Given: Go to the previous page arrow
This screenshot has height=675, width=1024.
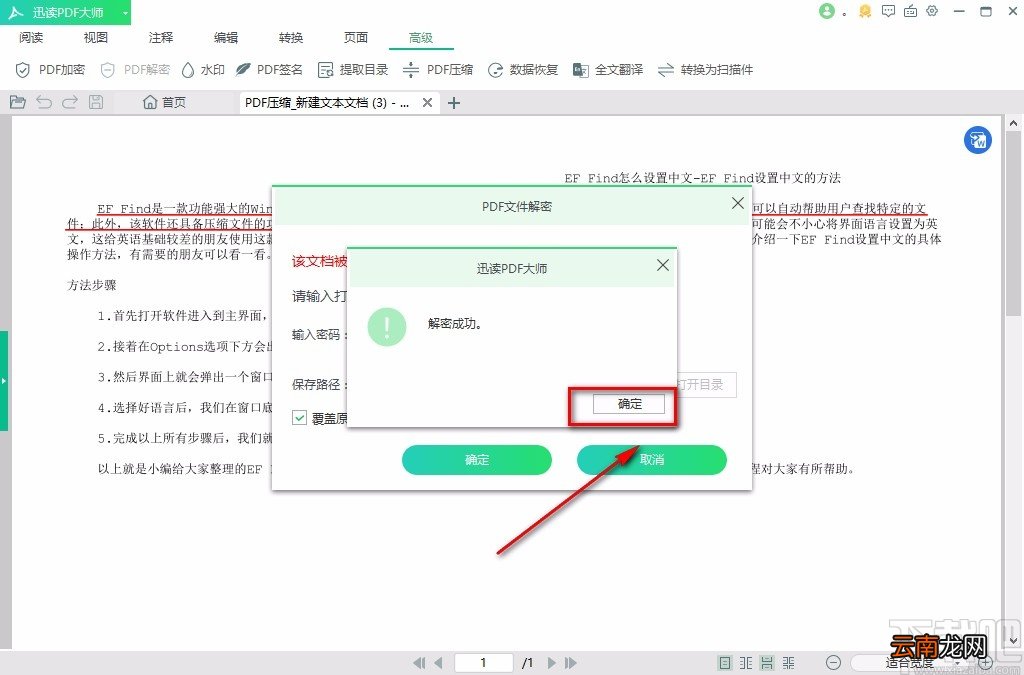Looking at the screenshot, I should [x=438, y=663].
